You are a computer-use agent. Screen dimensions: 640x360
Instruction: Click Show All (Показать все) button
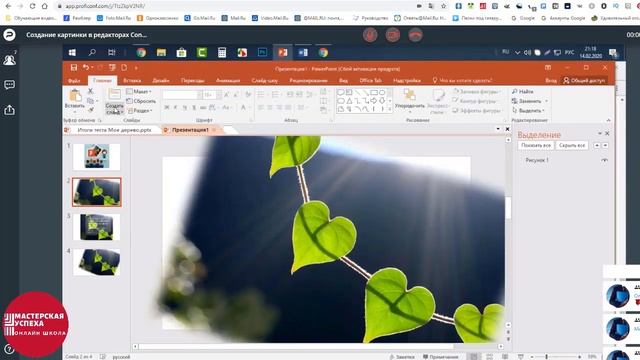(536, 145)
